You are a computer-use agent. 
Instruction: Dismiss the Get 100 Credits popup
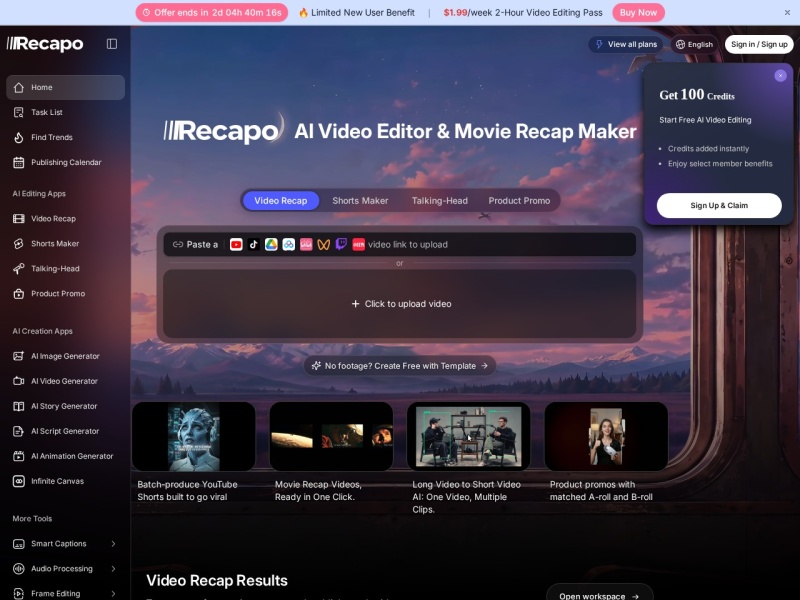(780, 76)
